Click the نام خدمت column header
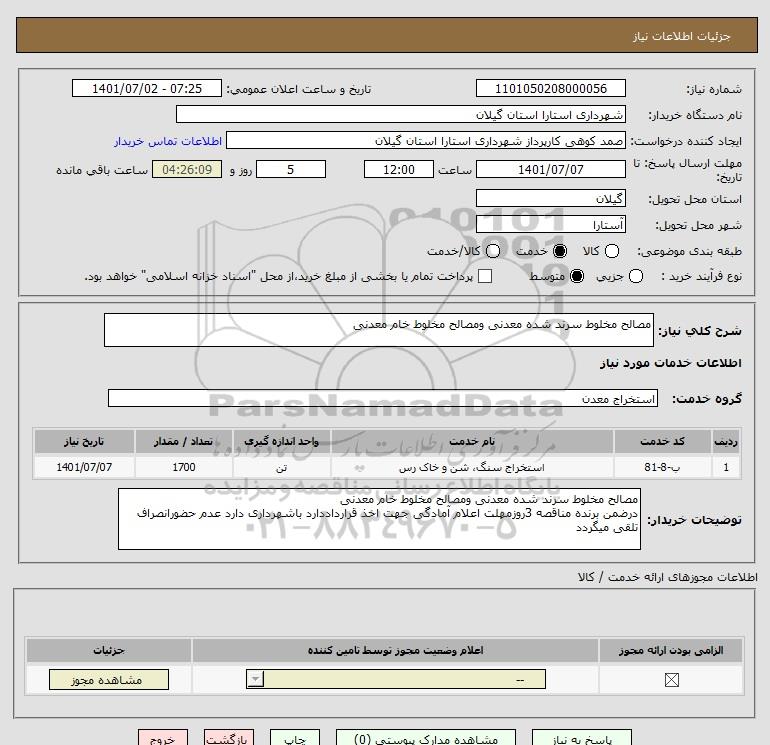770x745 pixels. 472,441
